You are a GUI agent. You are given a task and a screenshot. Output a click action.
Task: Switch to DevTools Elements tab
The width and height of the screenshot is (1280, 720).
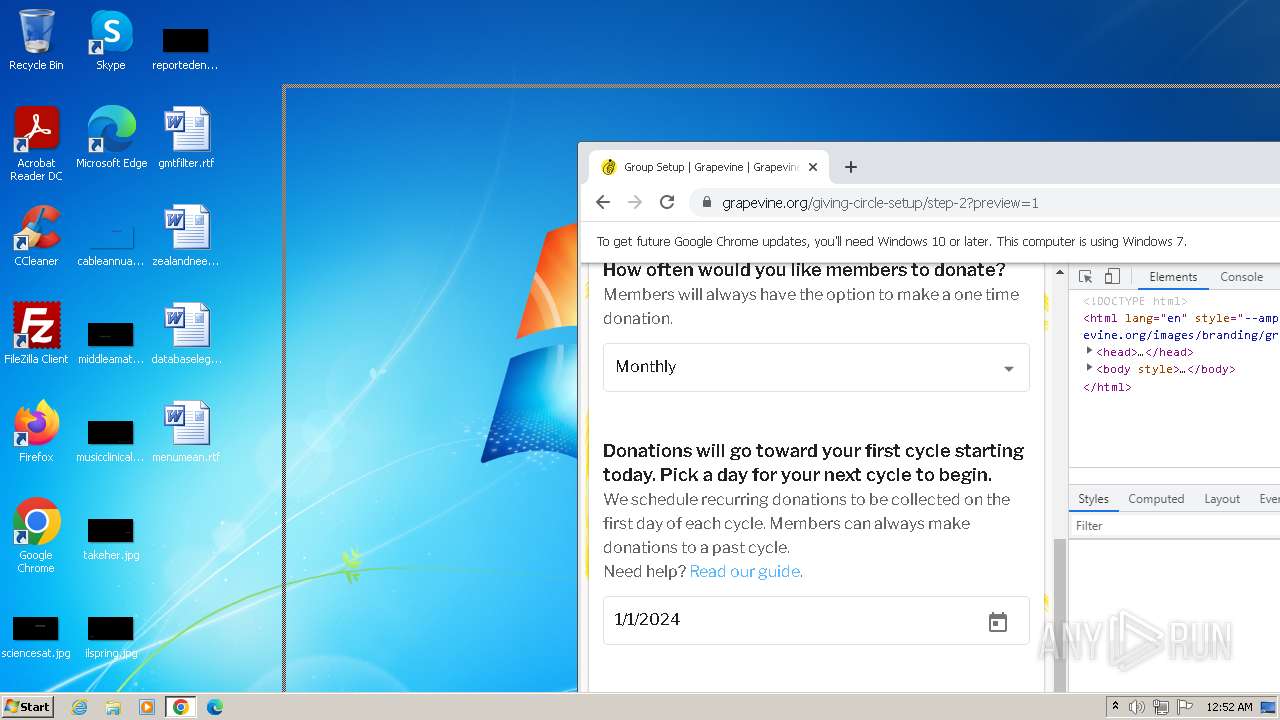[x=1173, y=277]
